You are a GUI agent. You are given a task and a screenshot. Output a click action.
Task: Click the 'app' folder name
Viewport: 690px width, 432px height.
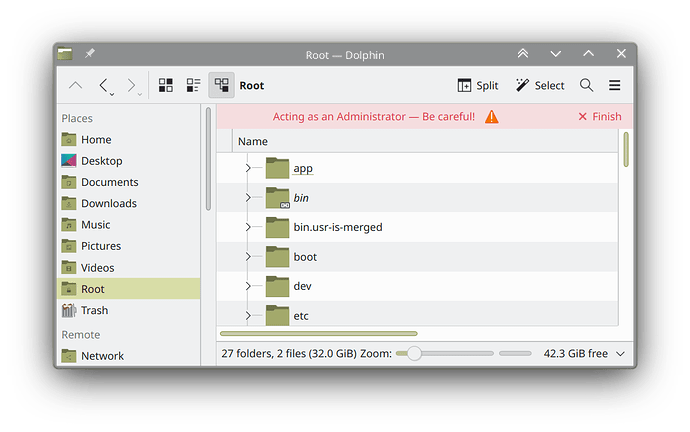(x=303, y=168)
